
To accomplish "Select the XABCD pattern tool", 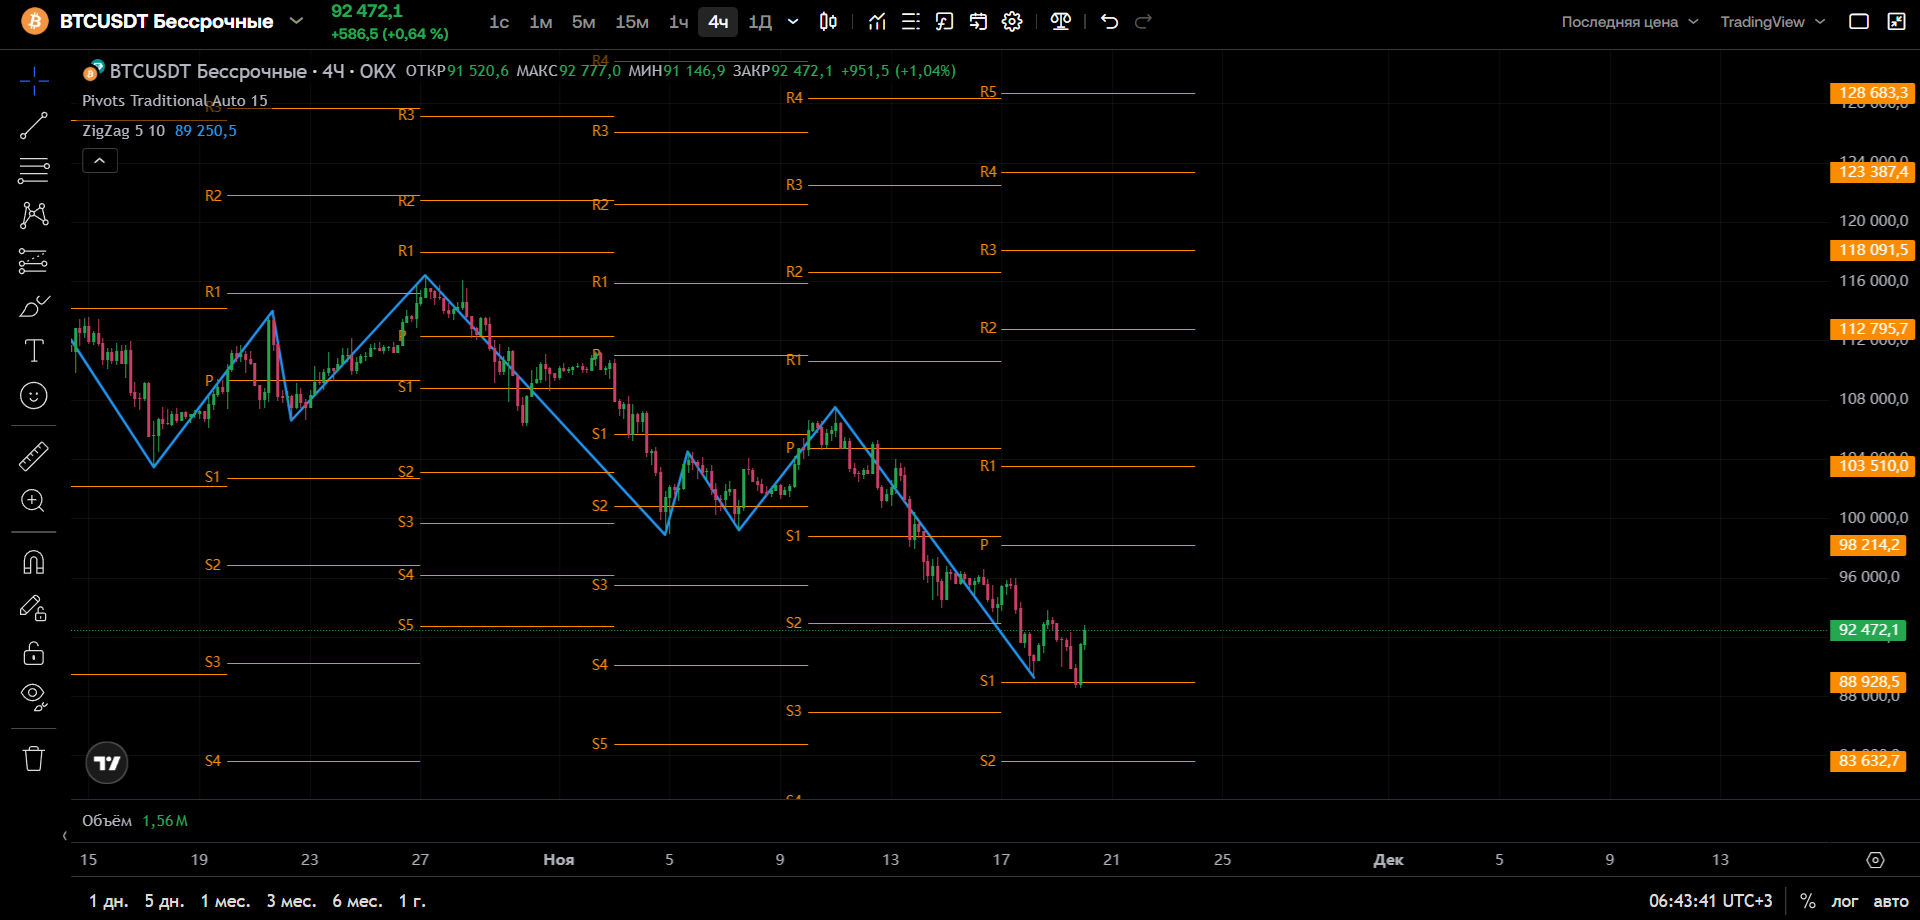I will 34,215.
